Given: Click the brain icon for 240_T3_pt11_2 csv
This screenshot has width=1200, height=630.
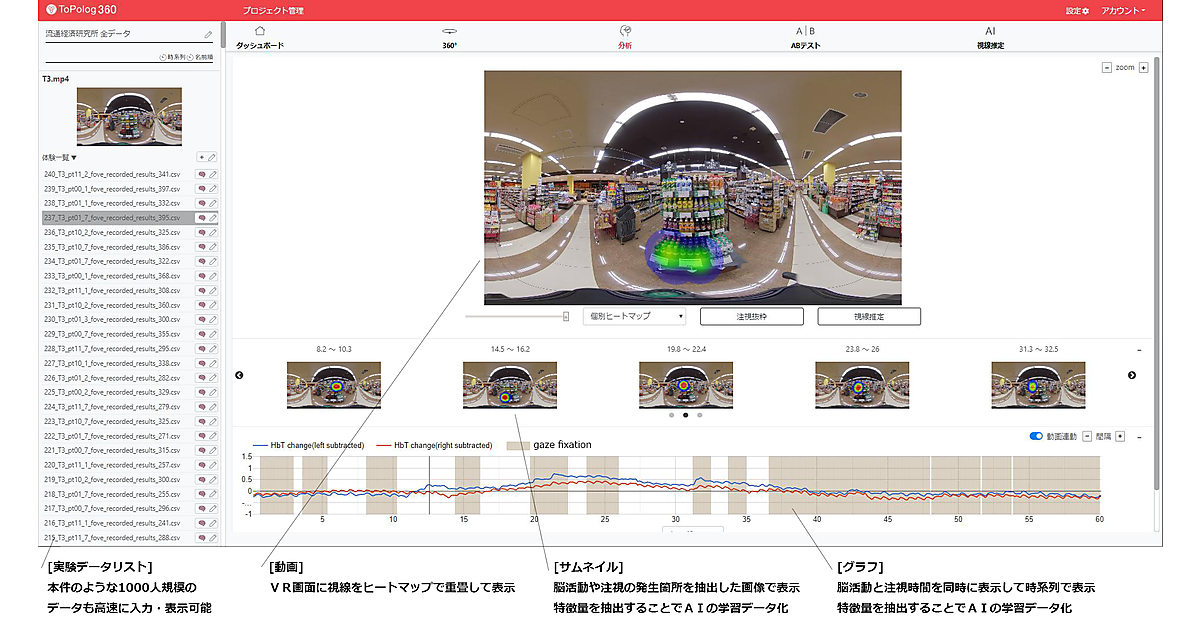Looking at the screenshot, I should [201, 174].
